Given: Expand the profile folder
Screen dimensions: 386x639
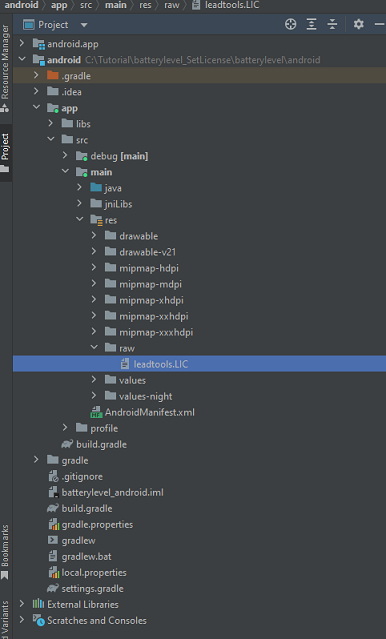Looking at the screenshot, I should tap(65, 428).
